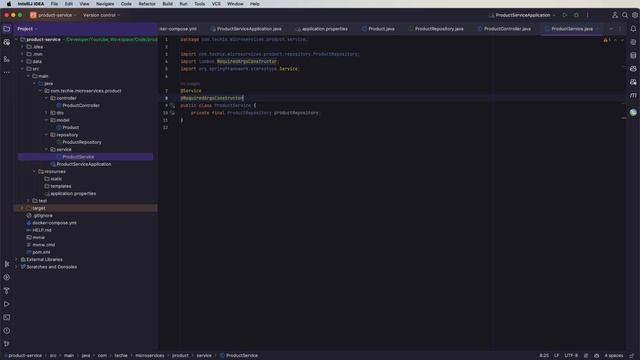Switch to ProductController.java tab

[x=507, y=29]
